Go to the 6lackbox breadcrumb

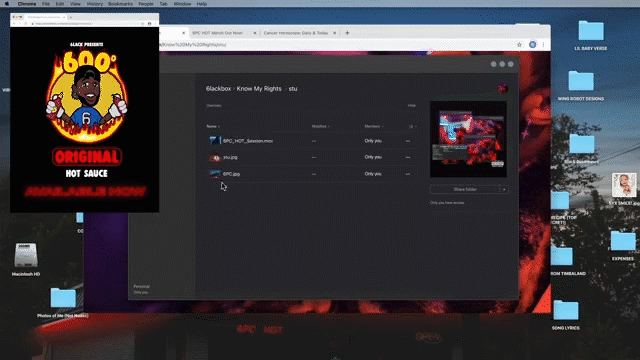(218, 89)
